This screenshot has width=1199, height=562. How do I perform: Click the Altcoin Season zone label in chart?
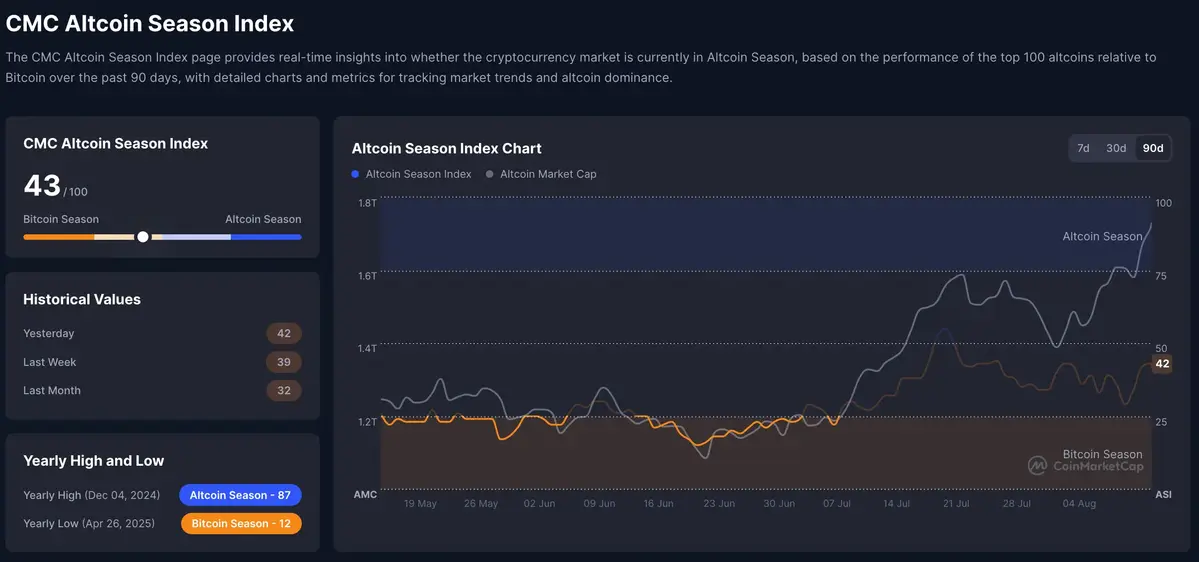[1102, 237]
